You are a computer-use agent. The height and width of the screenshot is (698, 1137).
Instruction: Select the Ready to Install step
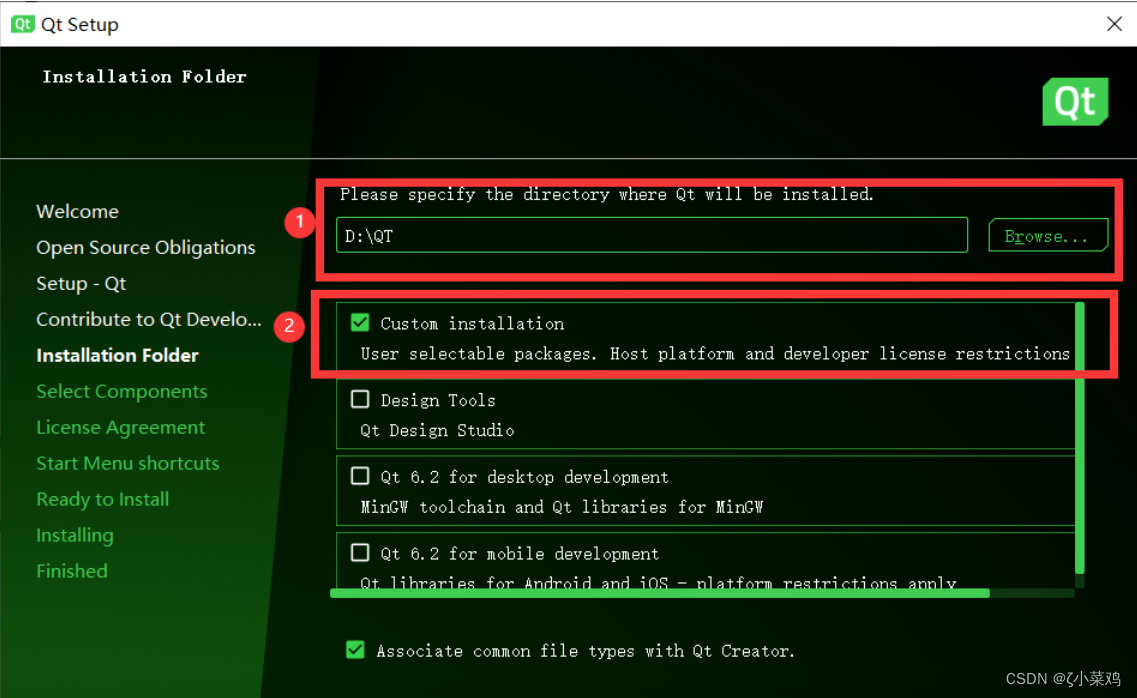[102, 499]
